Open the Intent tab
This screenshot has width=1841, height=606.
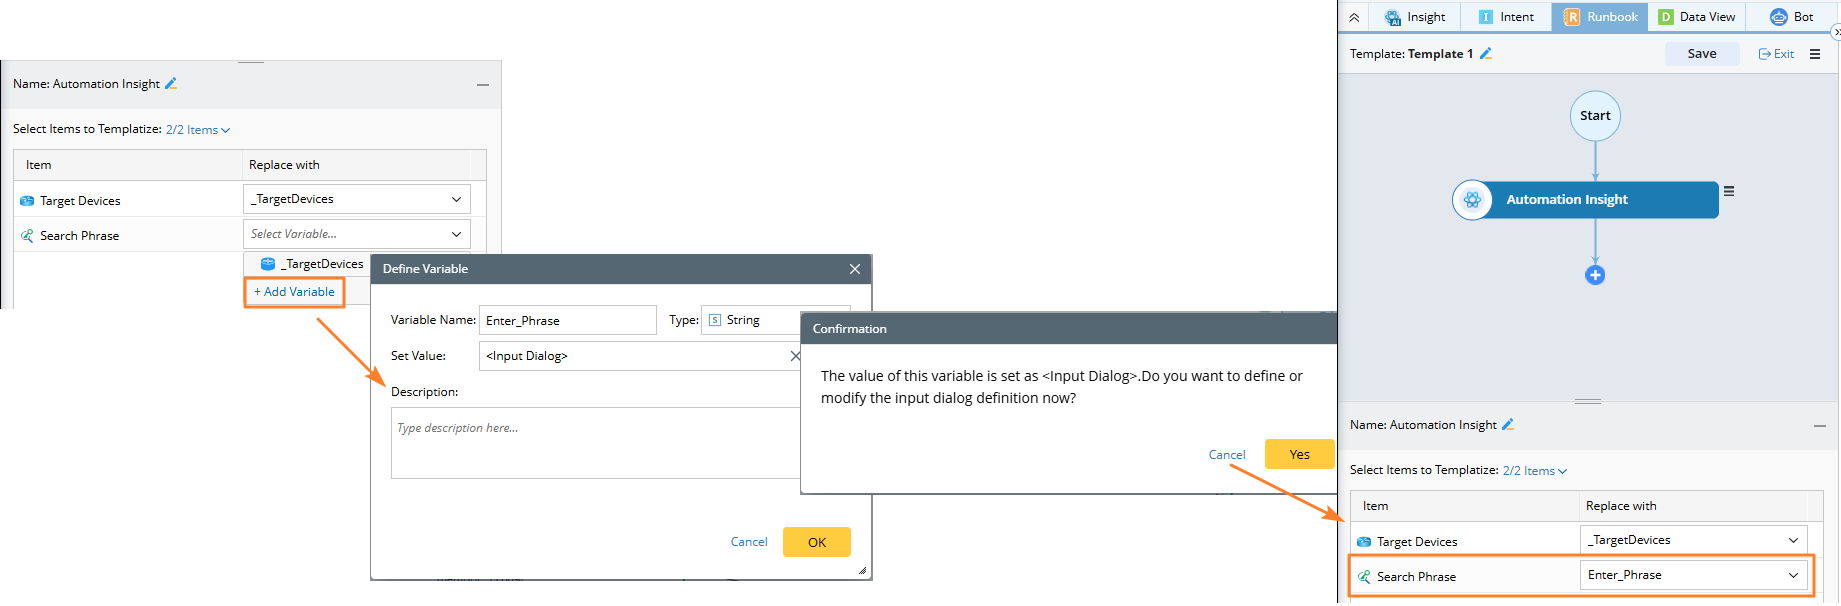[1506, 17]
